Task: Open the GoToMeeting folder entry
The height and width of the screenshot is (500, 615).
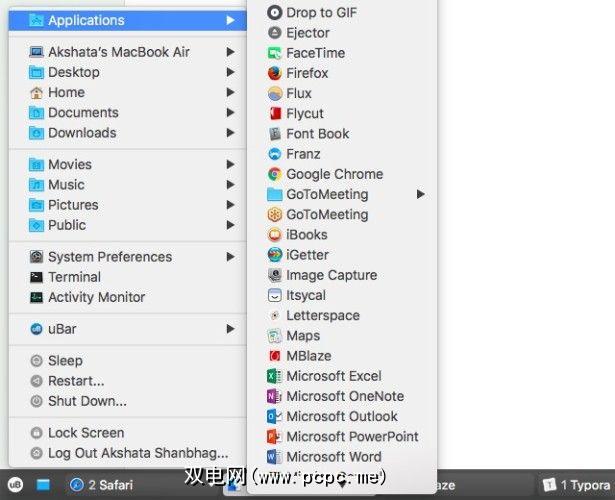Action: 342,194
